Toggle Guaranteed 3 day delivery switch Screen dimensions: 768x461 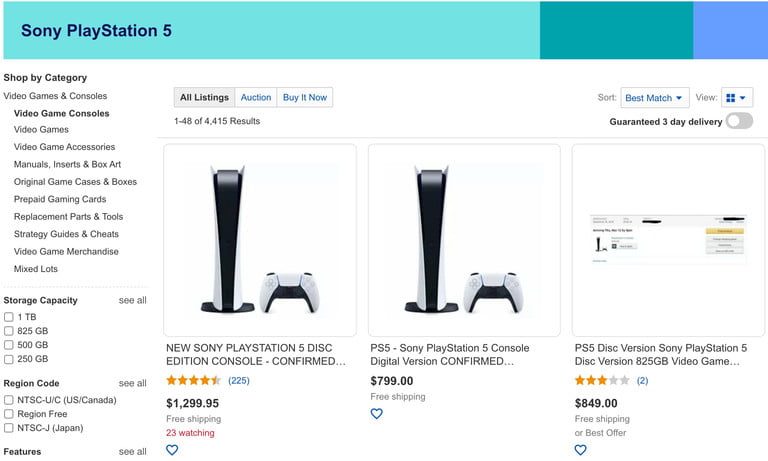point(739,121)
